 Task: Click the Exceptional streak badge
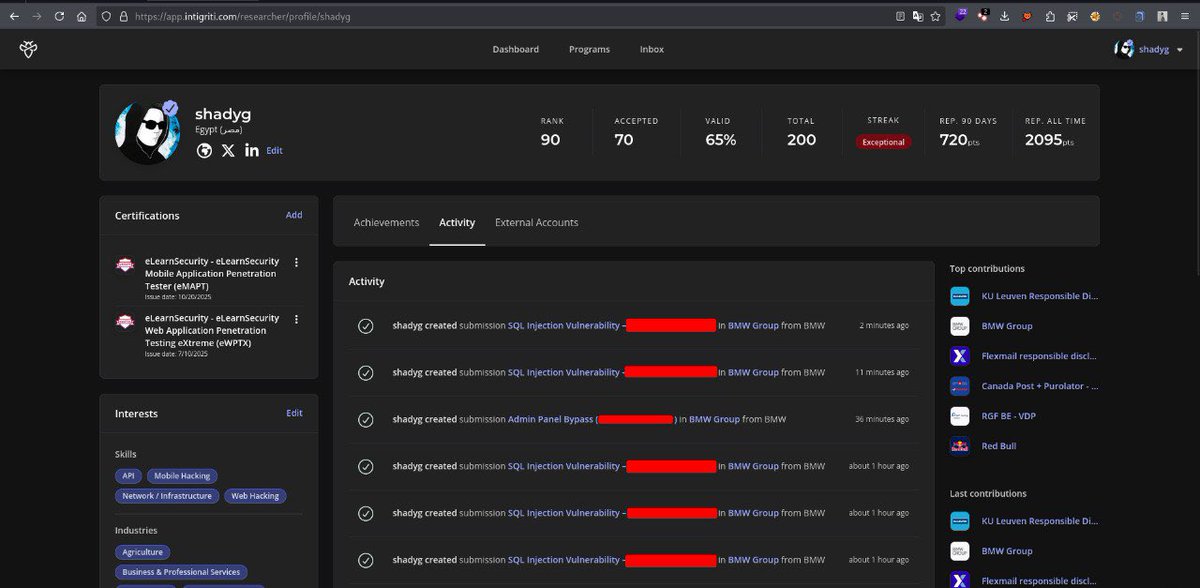point(883,142)
